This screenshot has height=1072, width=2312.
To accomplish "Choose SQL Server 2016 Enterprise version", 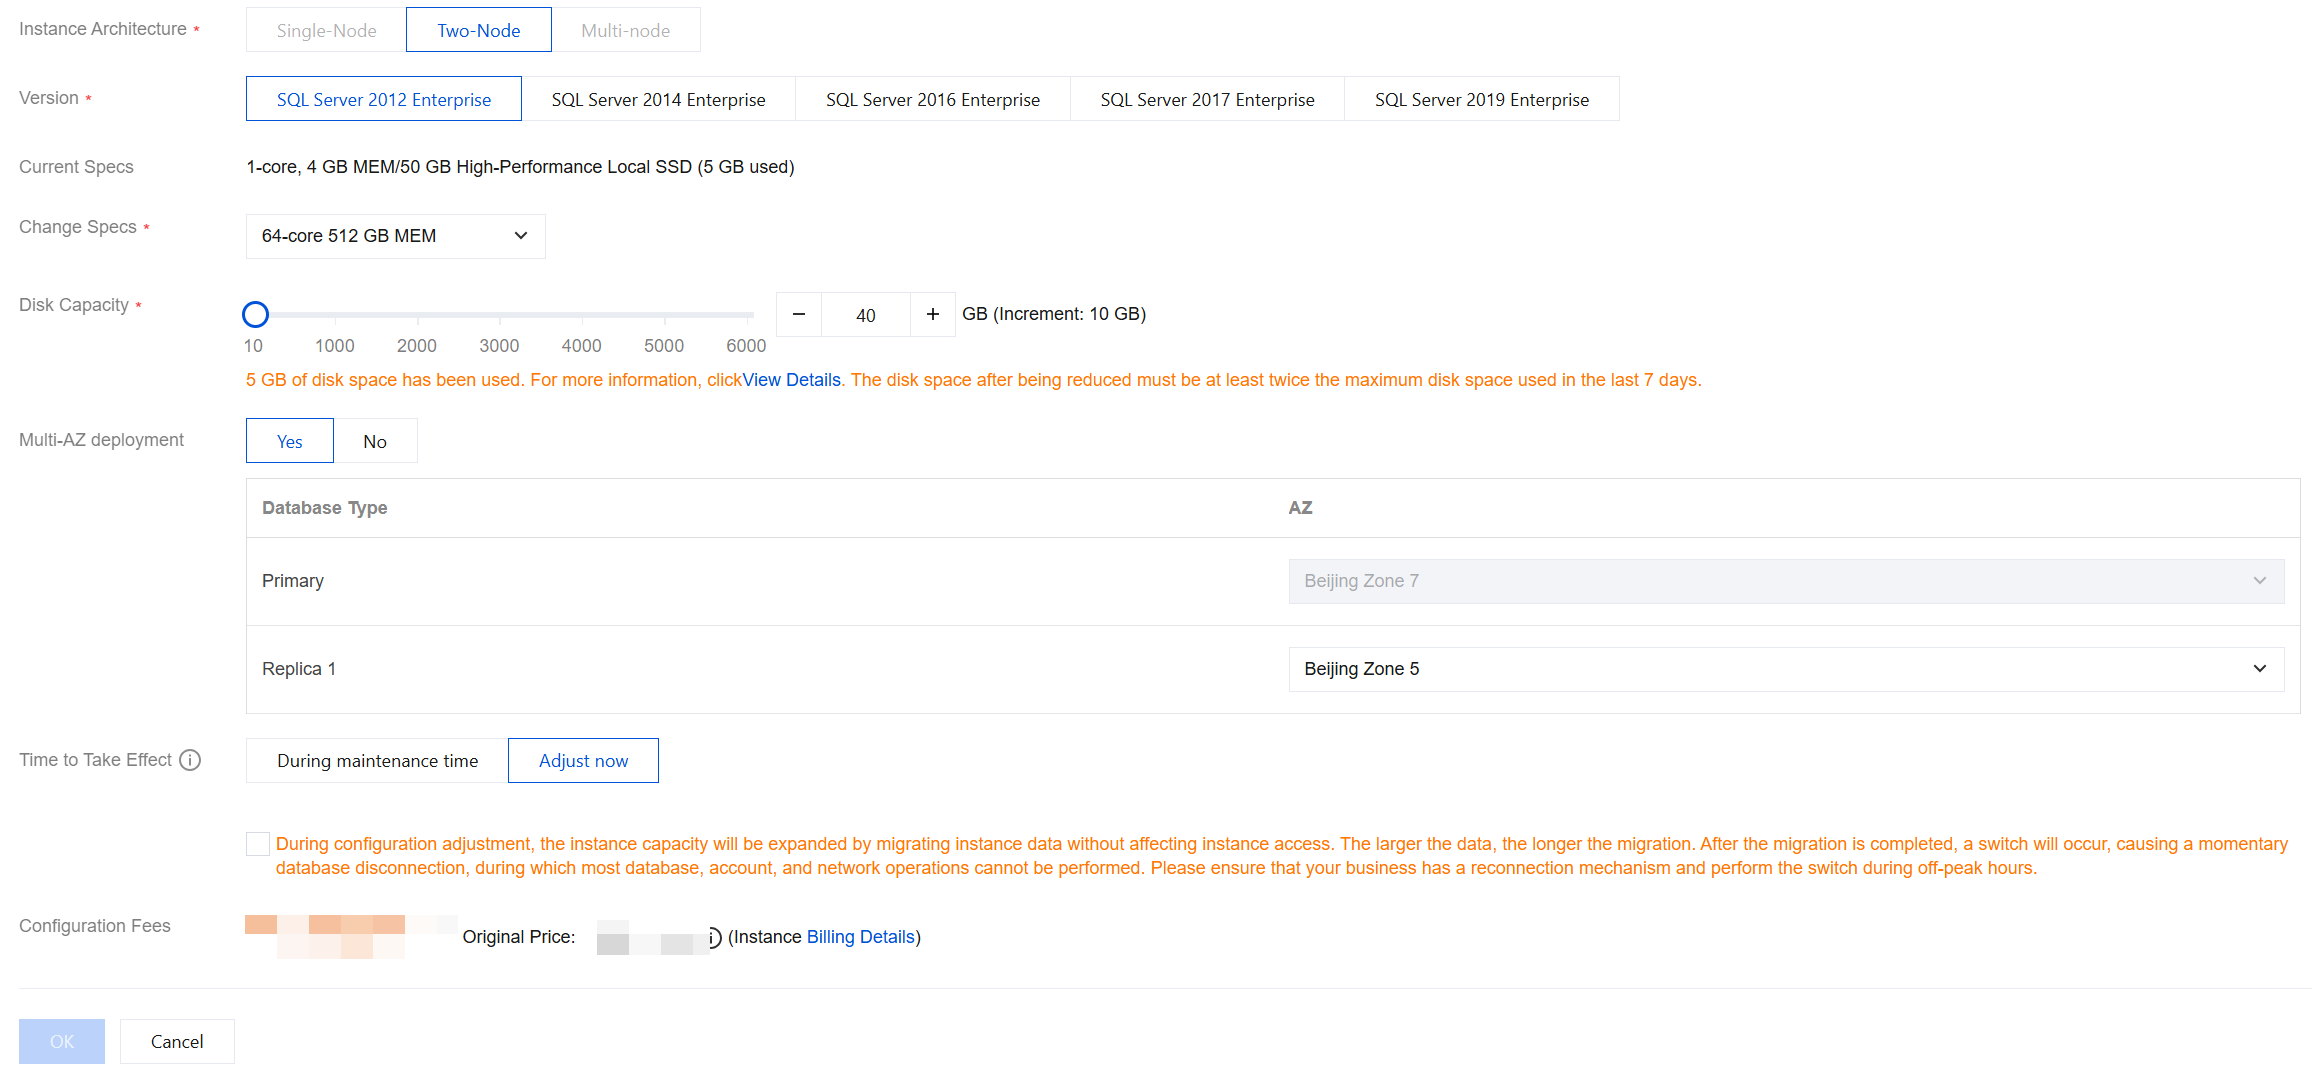I will tap(933, 99).
